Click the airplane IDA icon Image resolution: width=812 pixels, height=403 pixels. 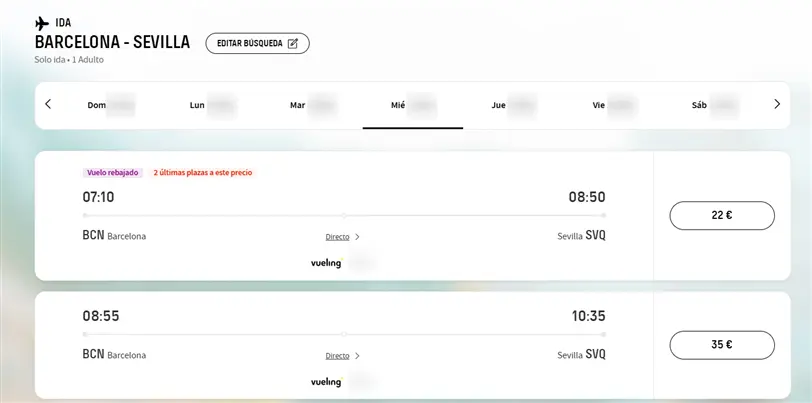pos(42,23)
